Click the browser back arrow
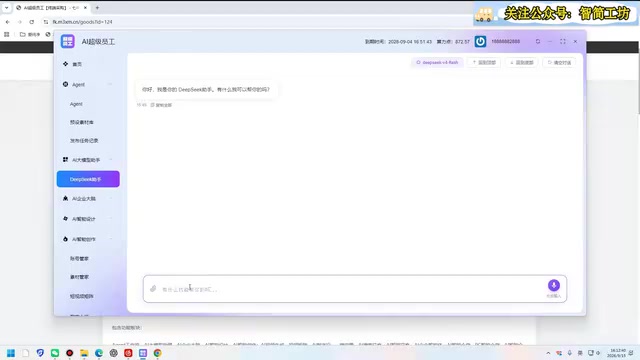Screen dimensions: 640x360 click(8, 22)
